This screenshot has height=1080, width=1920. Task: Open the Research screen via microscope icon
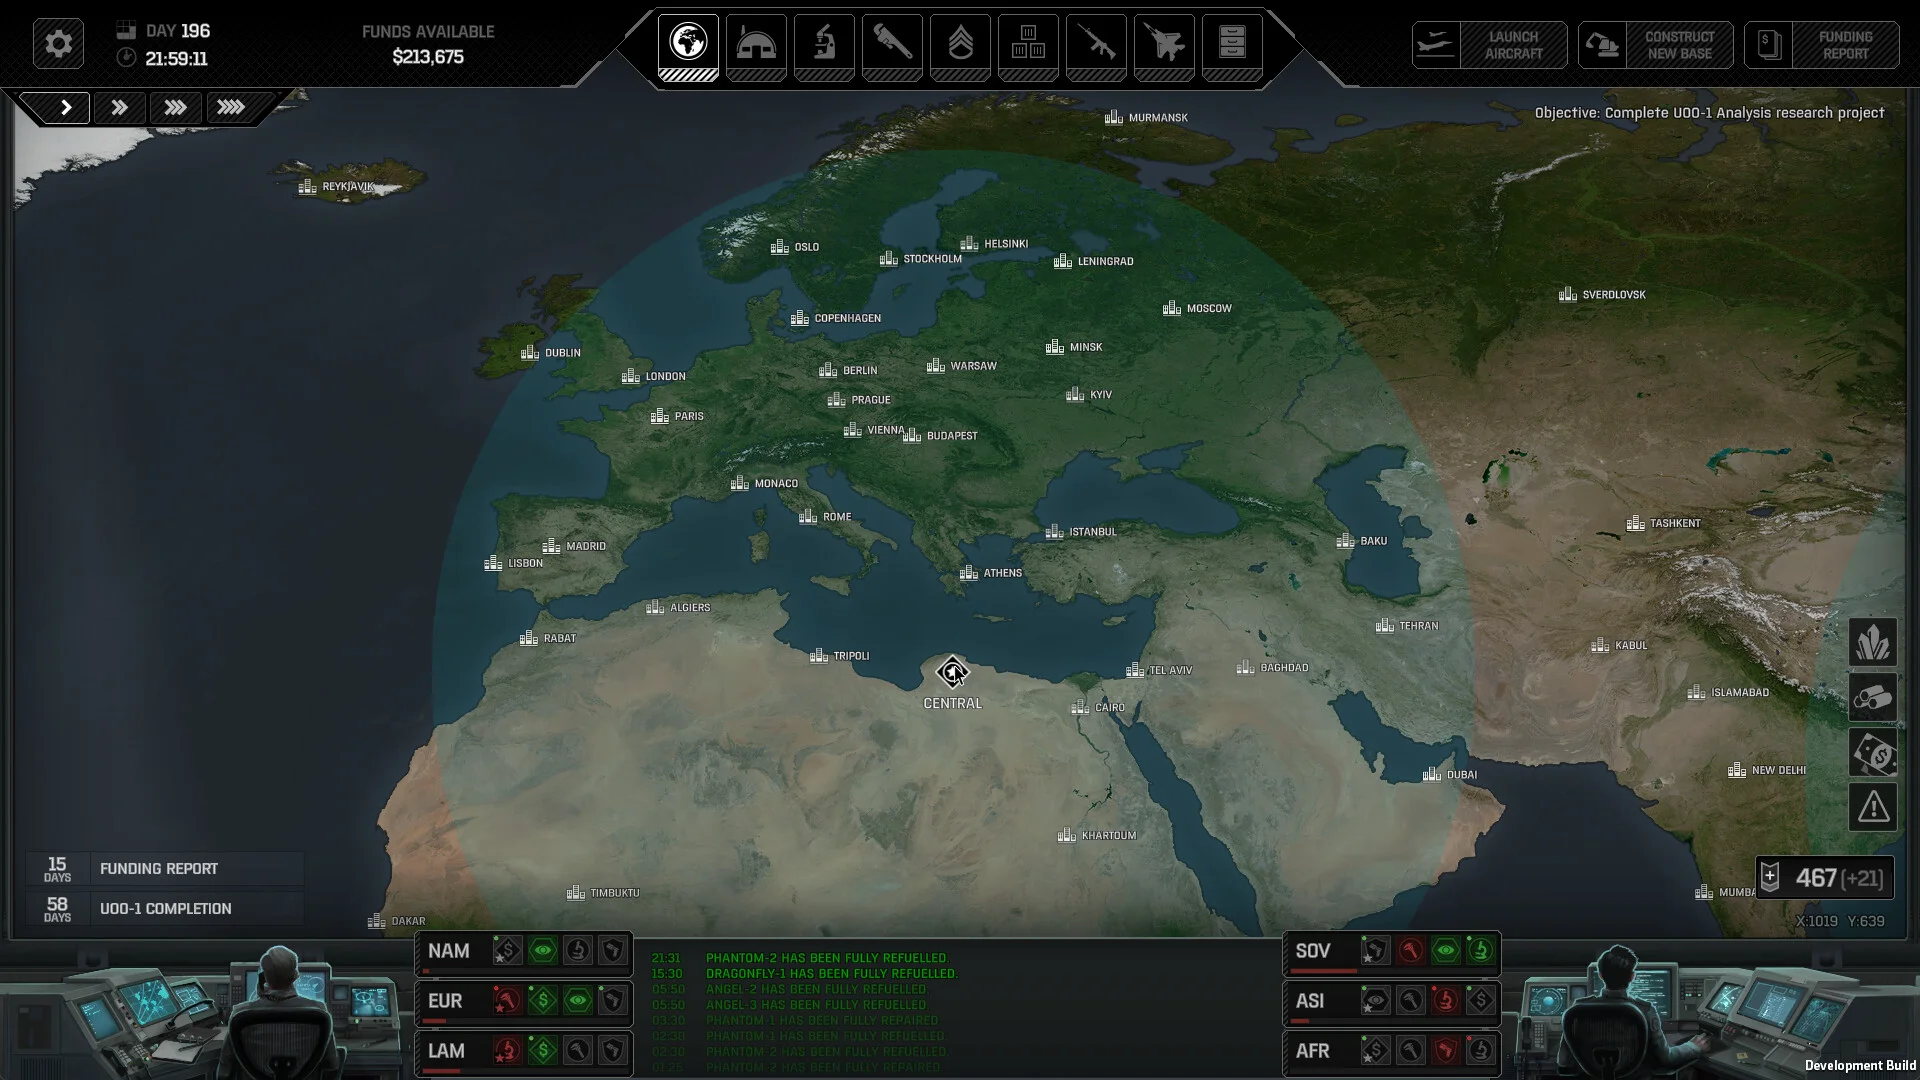tap(824, 45)
